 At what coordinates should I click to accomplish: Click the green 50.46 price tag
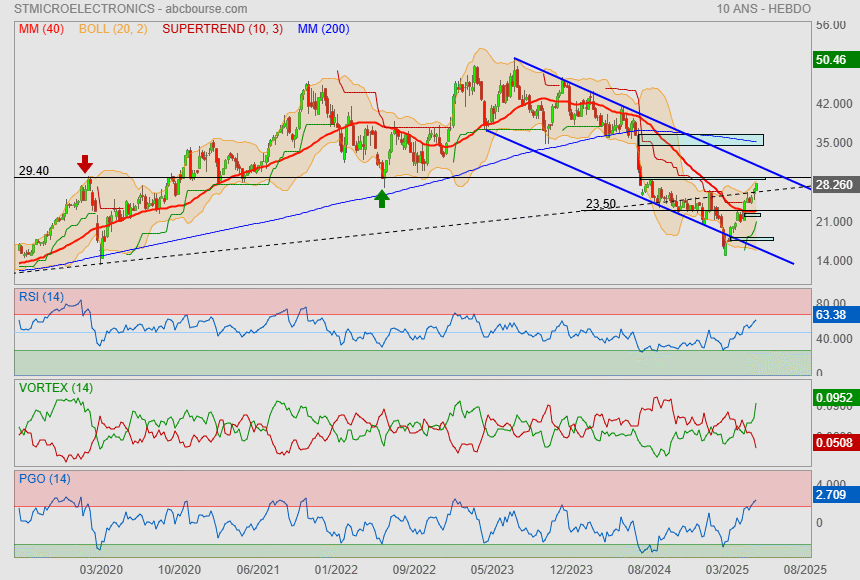point(836,60)
